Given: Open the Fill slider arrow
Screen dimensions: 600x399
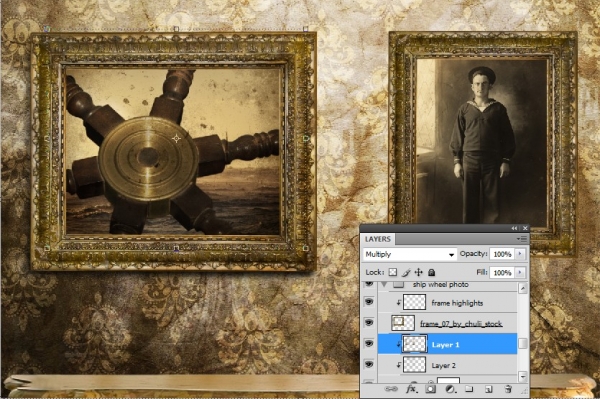Looking at the screenshot, I should pyautogui.click(x=520, y=272).
